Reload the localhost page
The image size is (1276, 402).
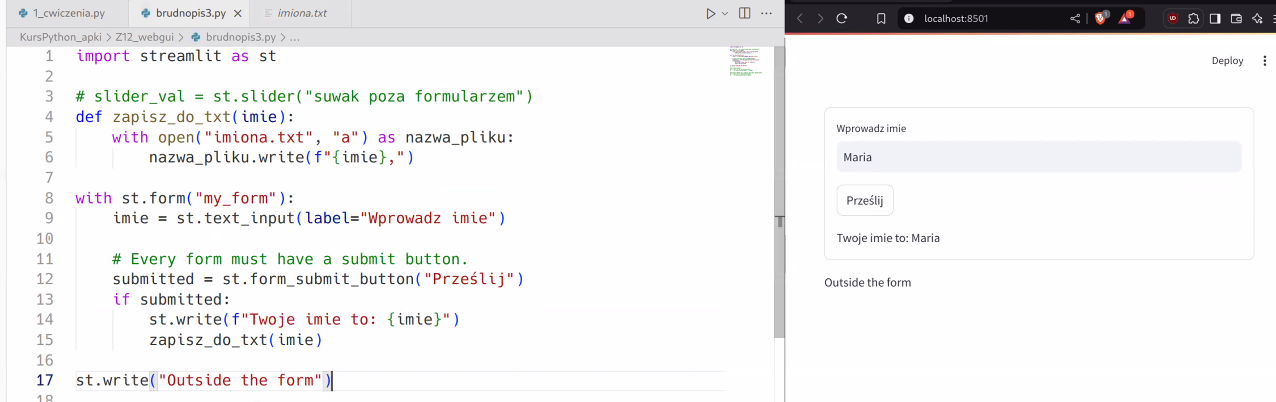[x=842, y=18]
